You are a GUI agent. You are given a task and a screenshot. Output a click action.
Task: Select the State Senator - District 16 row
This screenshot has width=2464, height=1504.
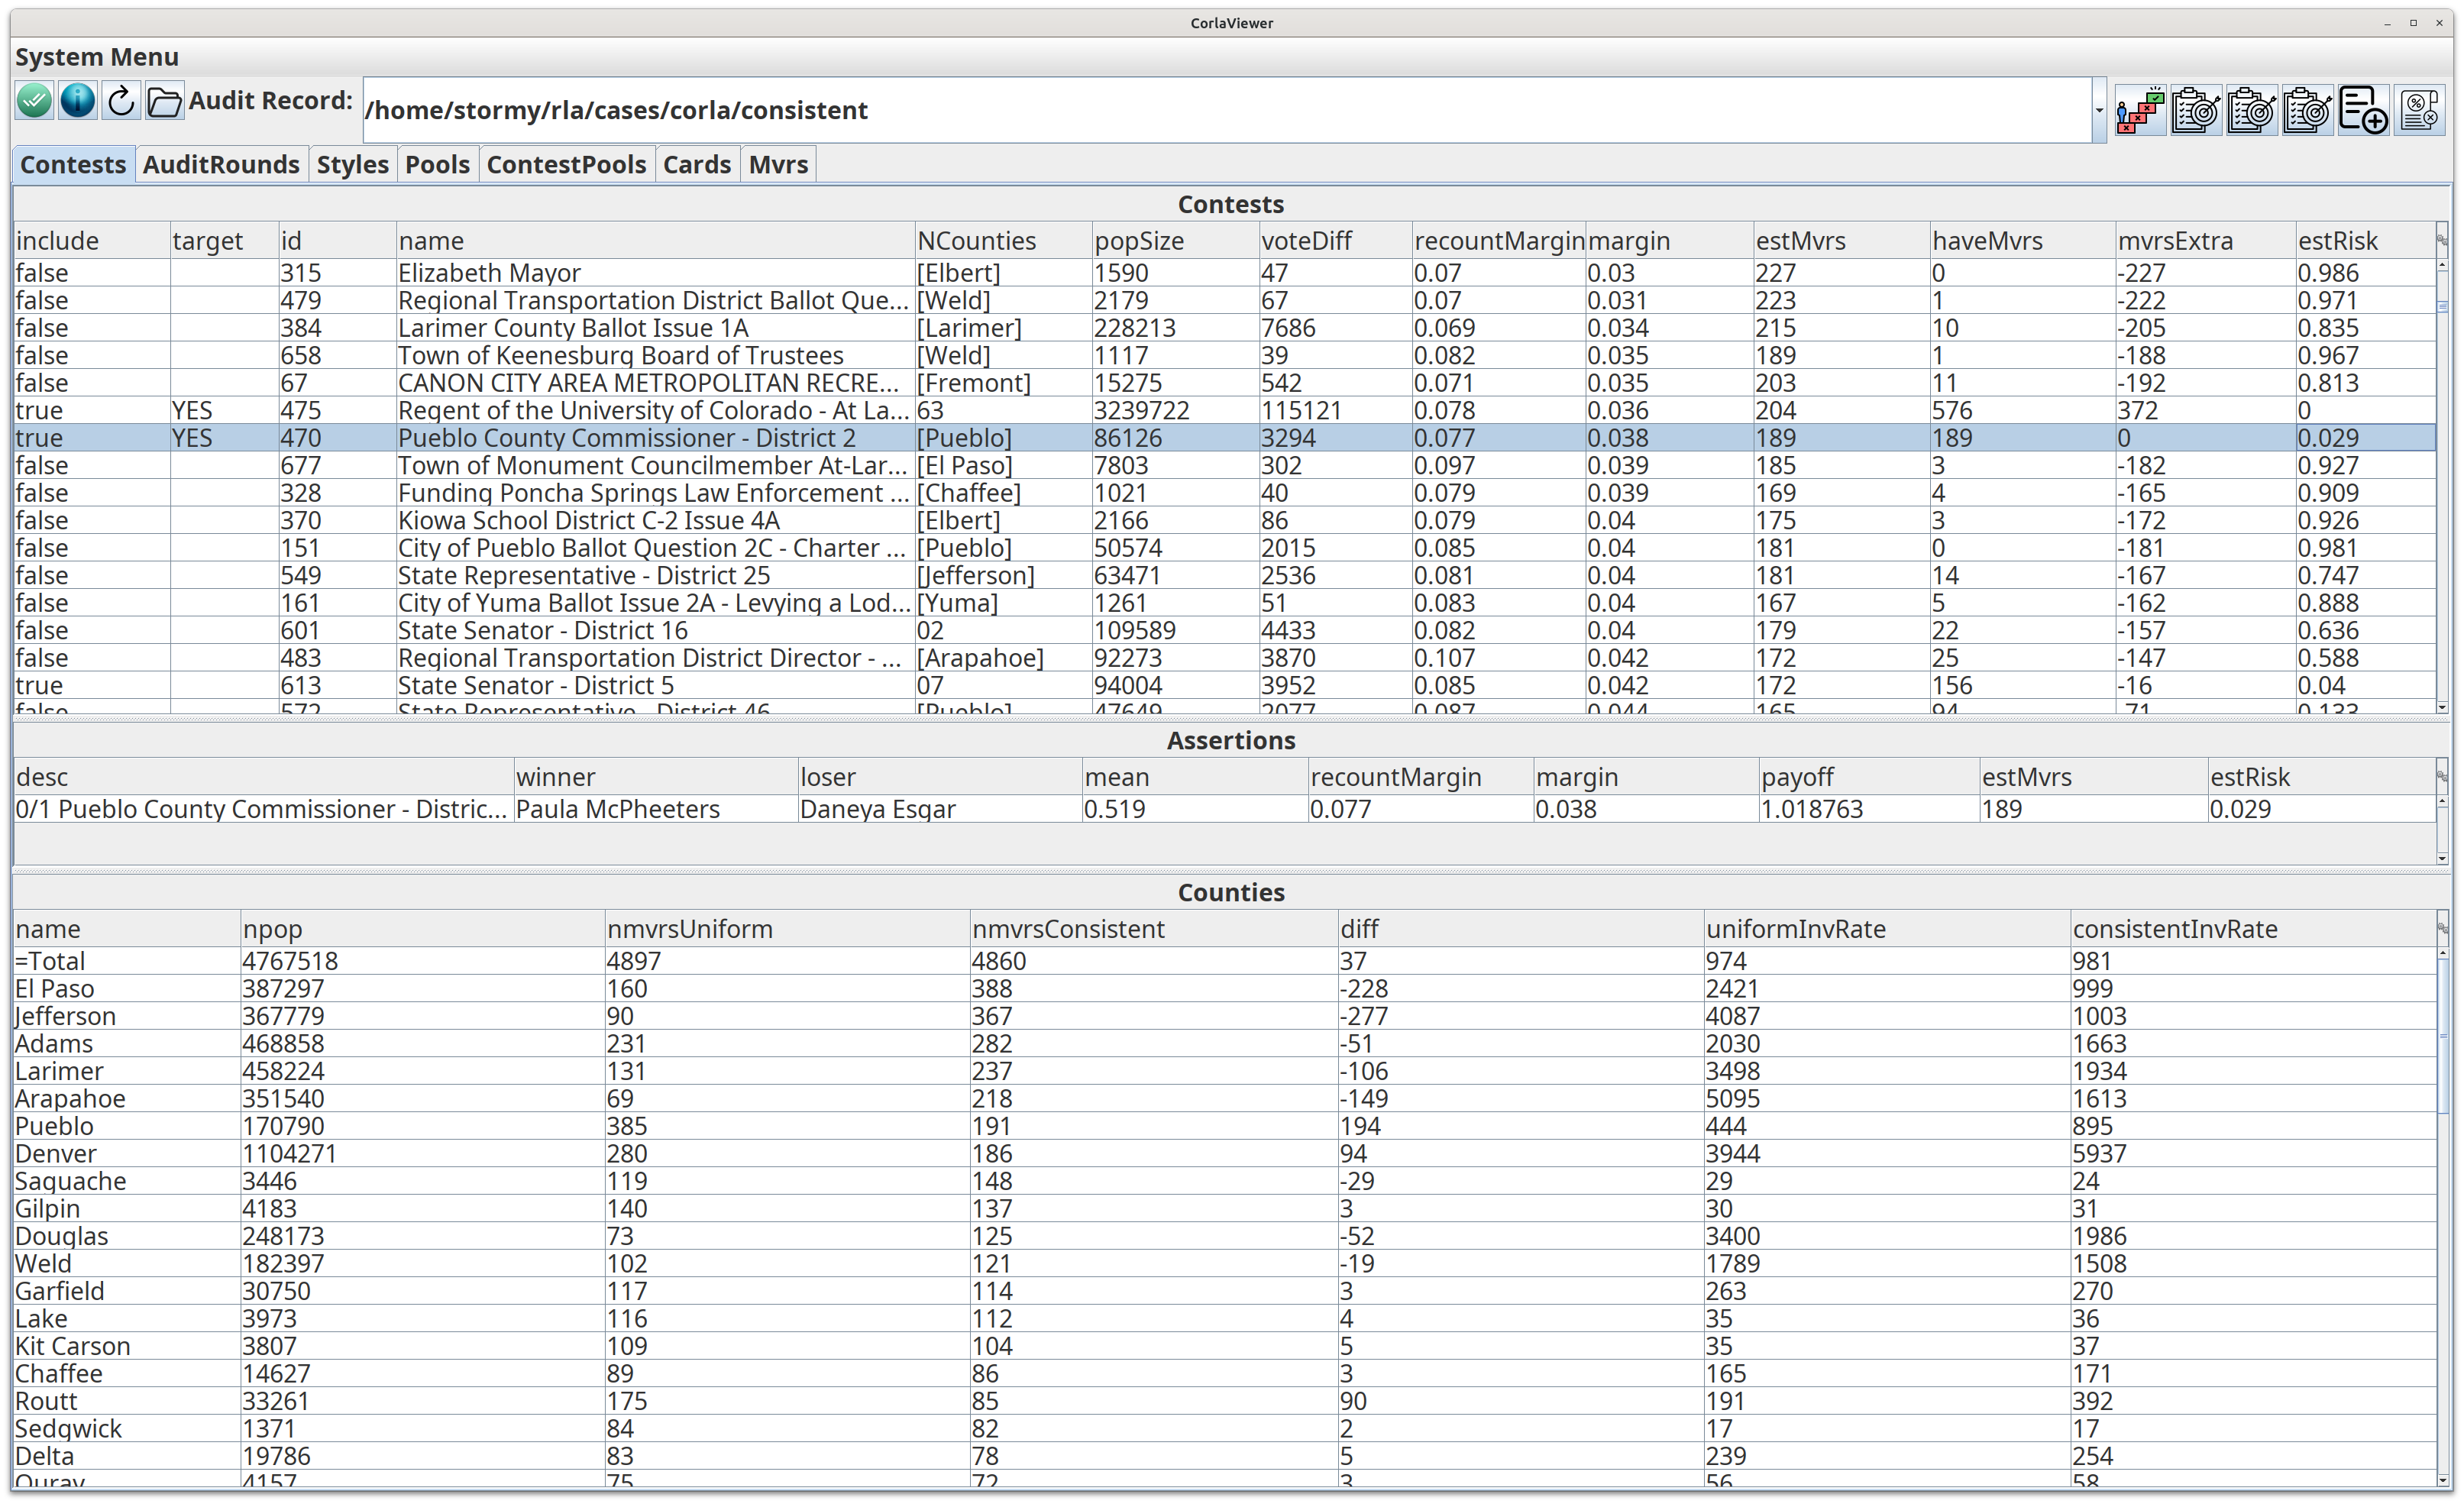click(1224, 631)
